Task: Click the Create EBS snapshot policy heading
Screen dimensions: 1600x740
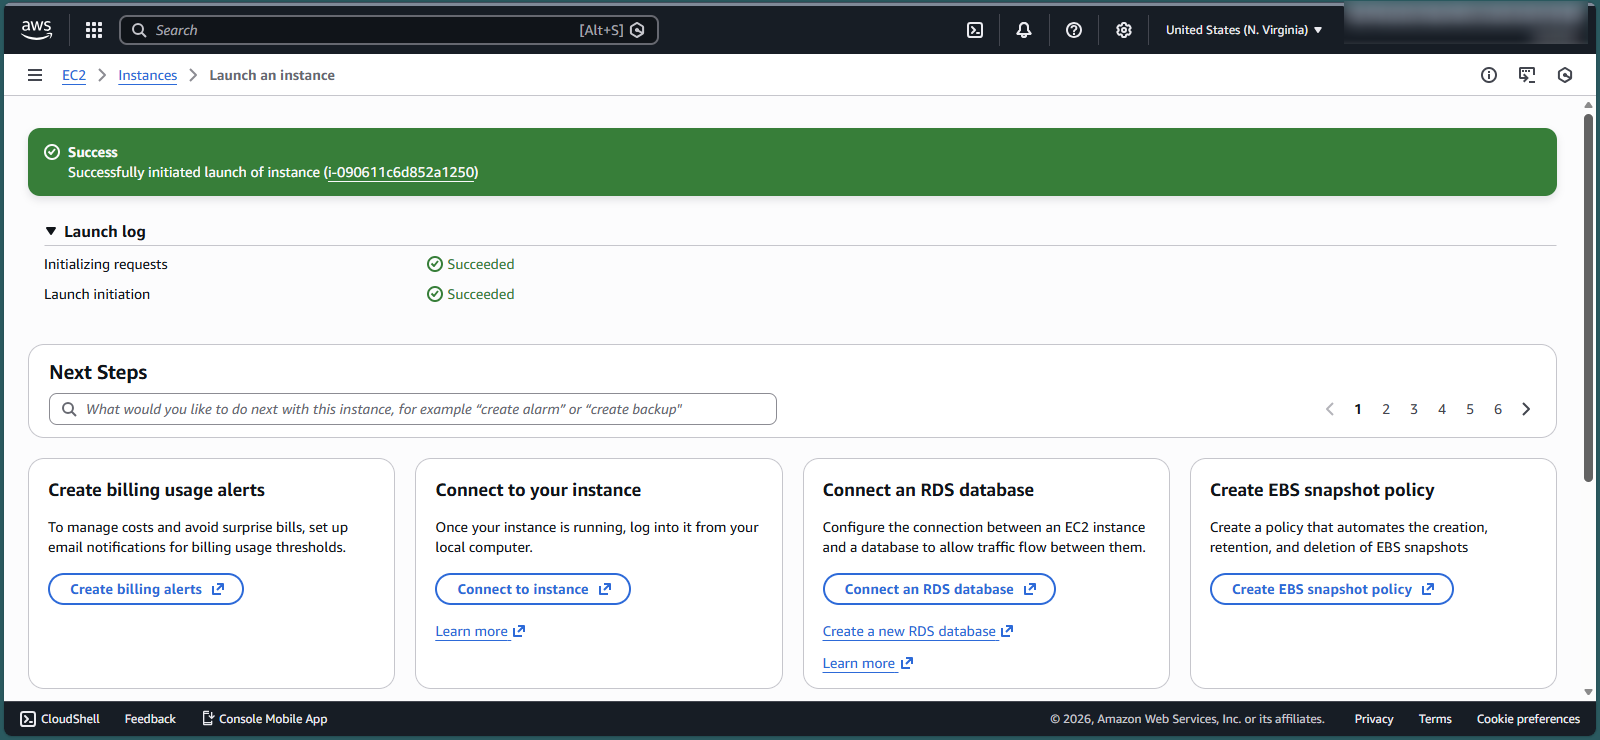Action: coord(1322,490)
